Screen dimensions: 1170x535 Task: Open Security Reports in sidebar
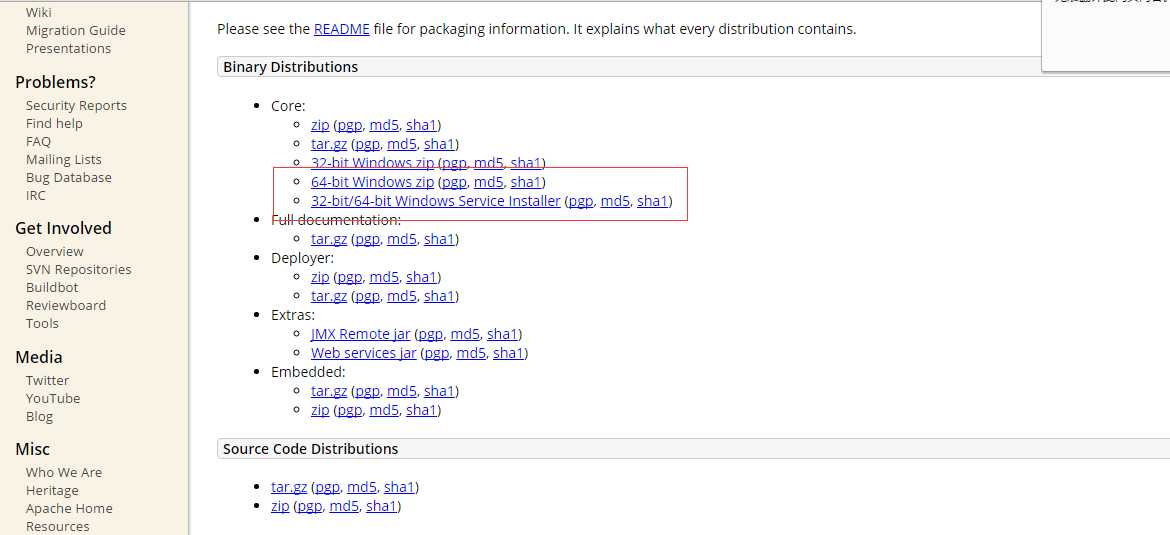tap(76, 105)
